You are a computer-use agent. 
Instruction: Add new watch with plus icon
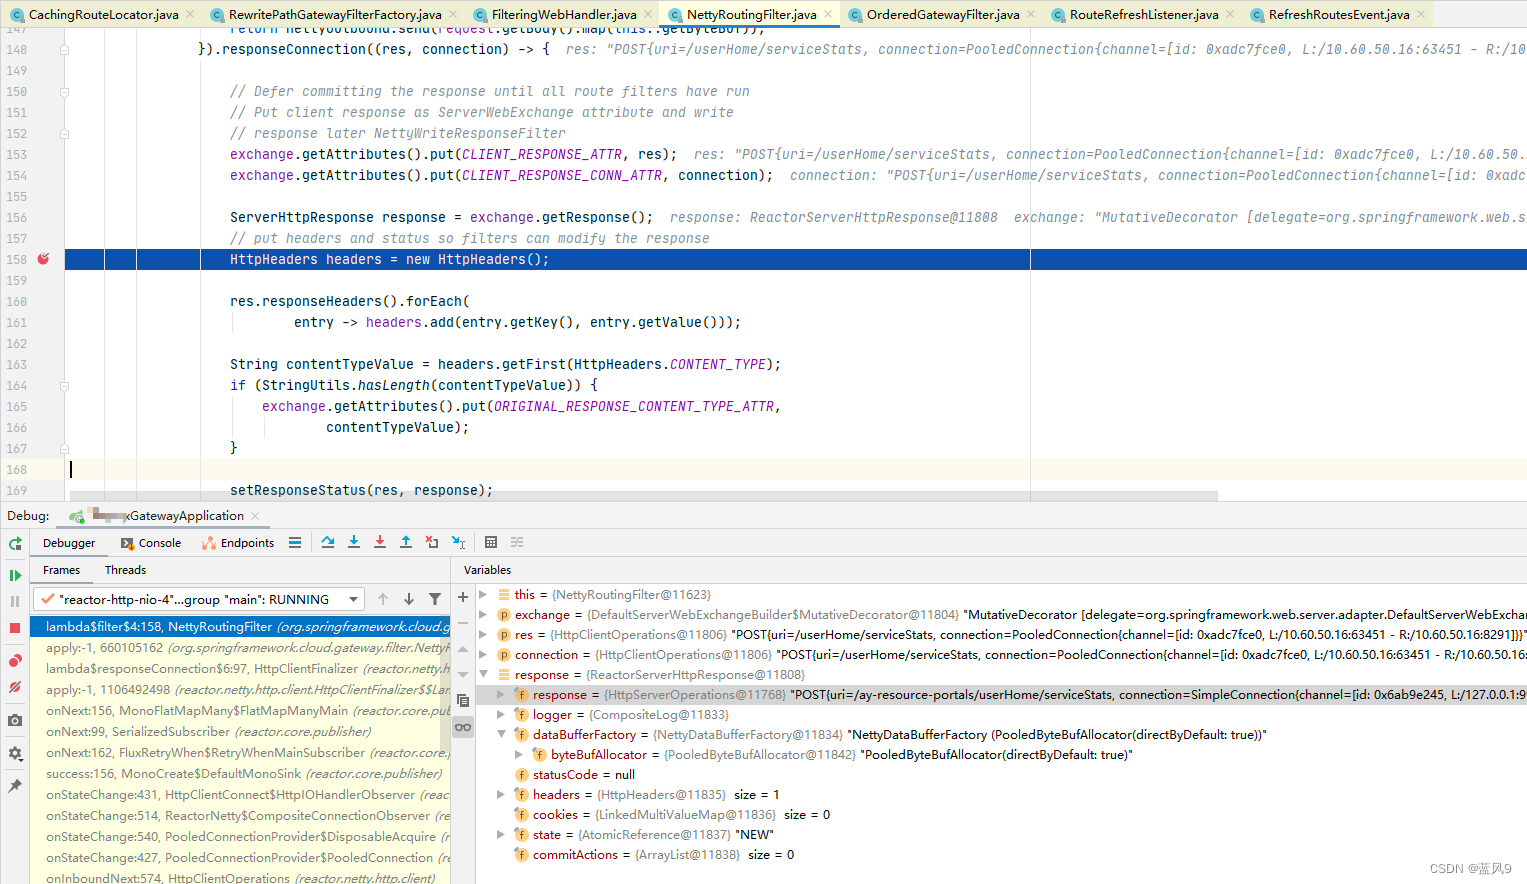click(x=463, y=597)
